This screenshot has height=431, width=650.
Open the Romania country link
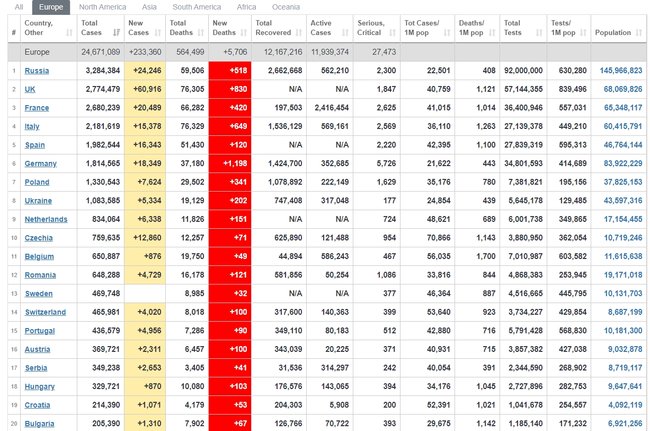click(x=40, y=275)
